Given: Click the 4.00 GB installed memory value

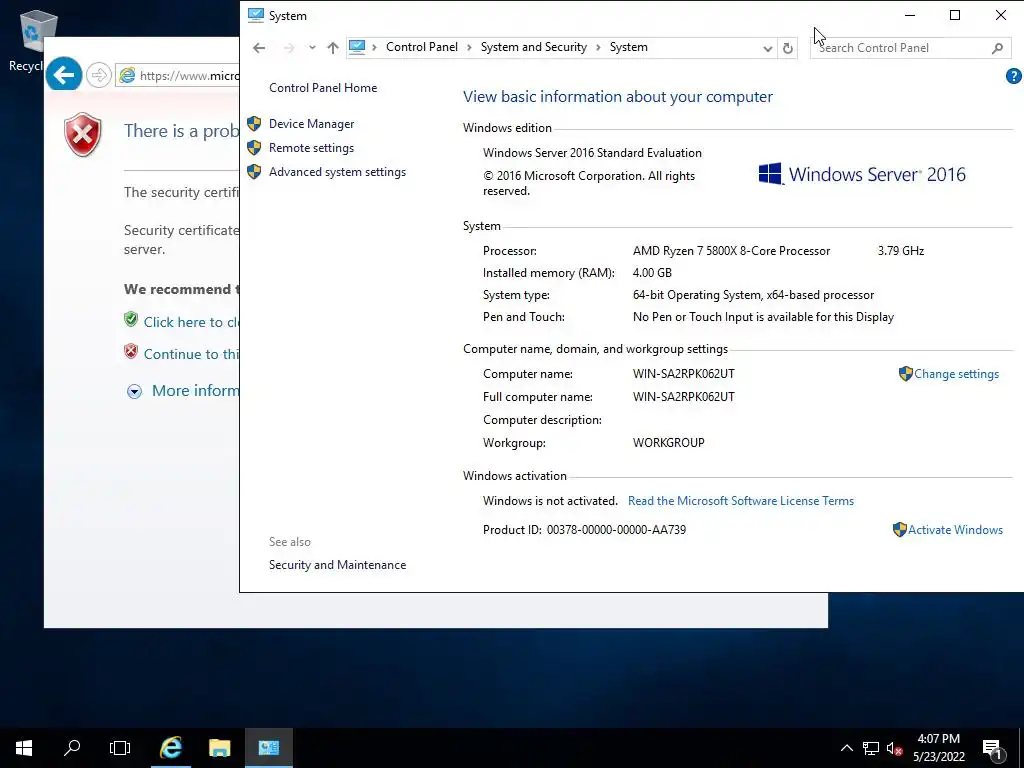Looking at the screenshot, I should point(652,273).
